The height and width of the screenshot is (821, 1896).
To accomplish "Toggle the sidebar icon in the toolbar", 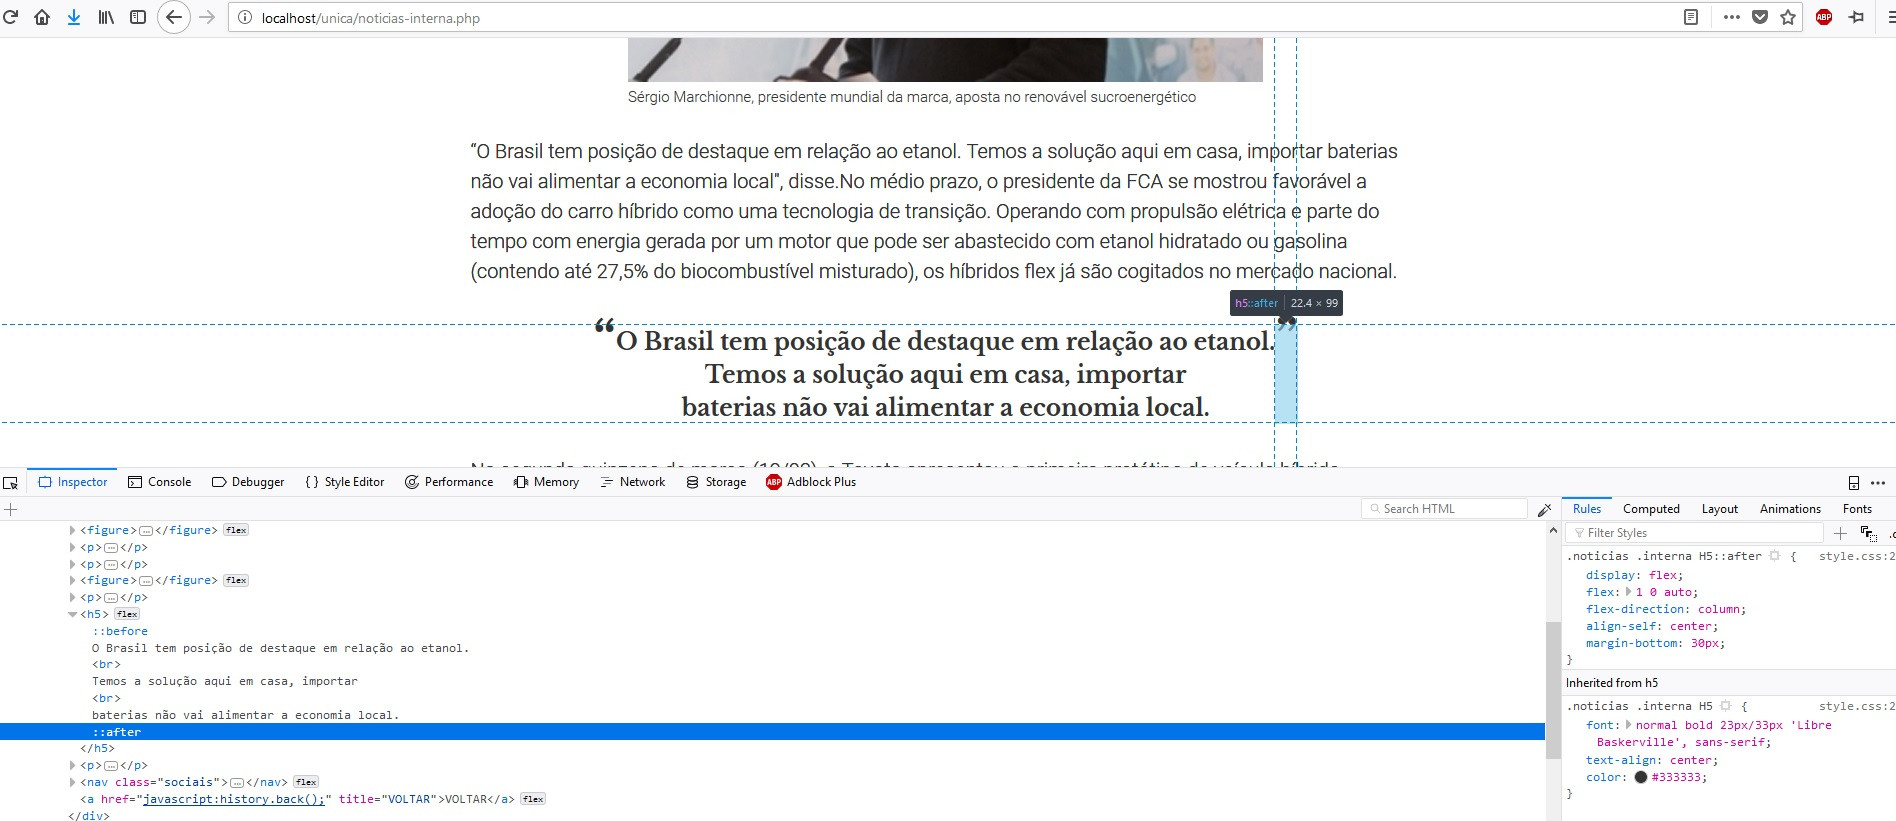I will (138, 17).
